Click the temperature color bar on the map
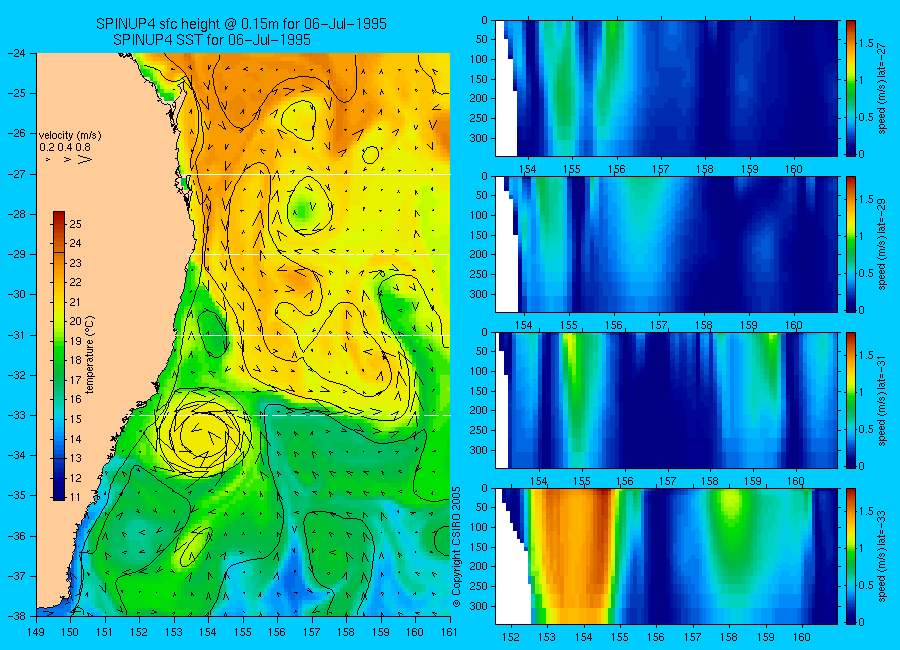The image size is (900, 650). coord(59,356)
